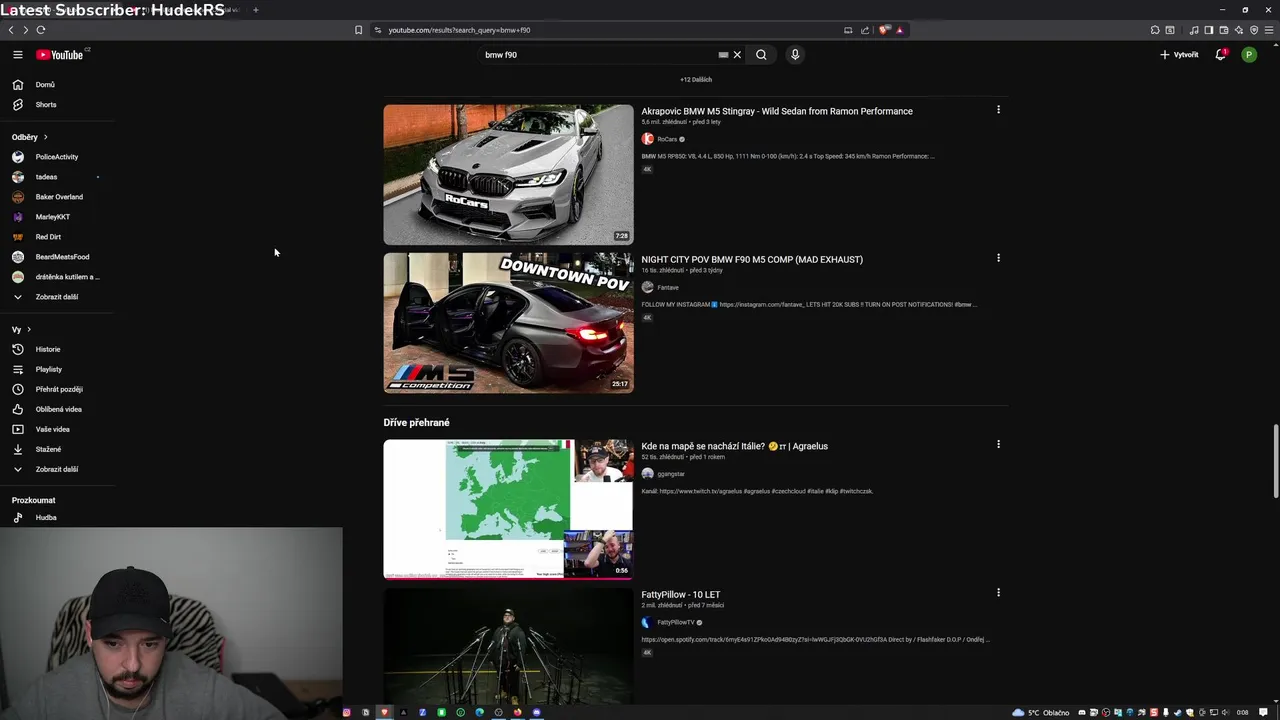Open the Brave Shields lion icon
This screenshot has width=1280, height=720.
tap(884, 30)
